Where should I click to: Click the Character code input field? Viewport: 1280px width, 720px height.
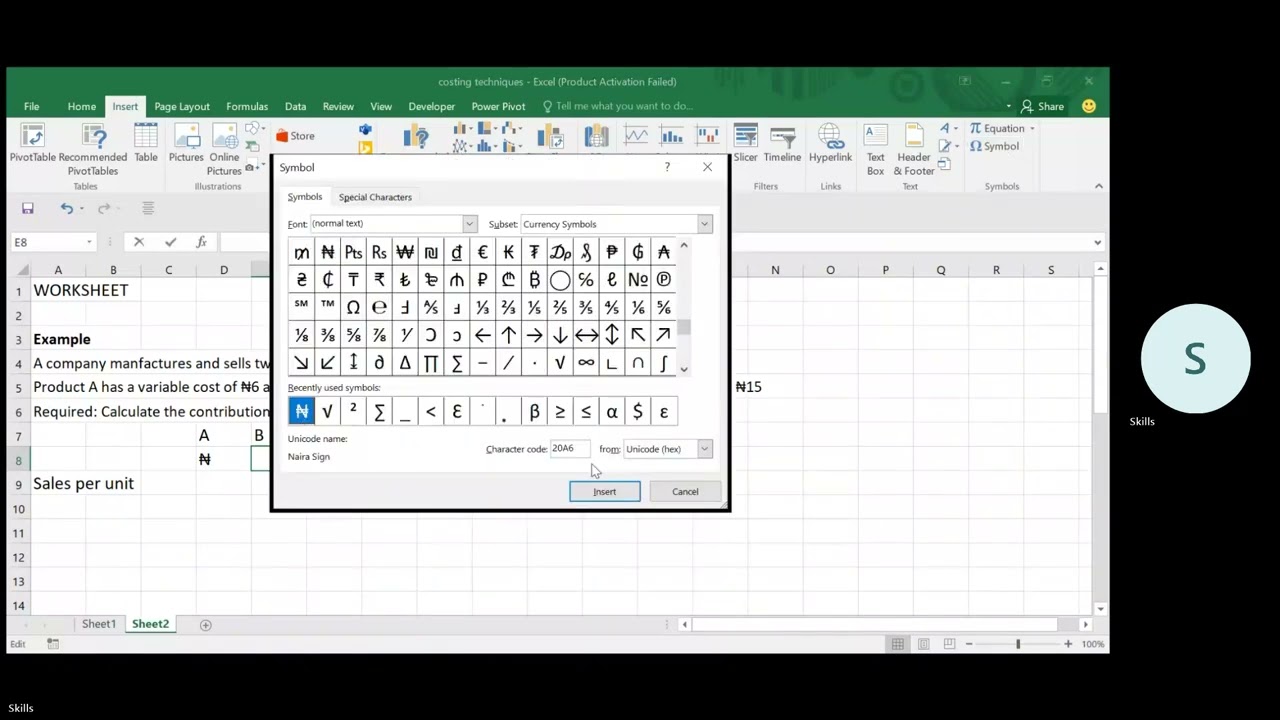(x=570, y=449)
